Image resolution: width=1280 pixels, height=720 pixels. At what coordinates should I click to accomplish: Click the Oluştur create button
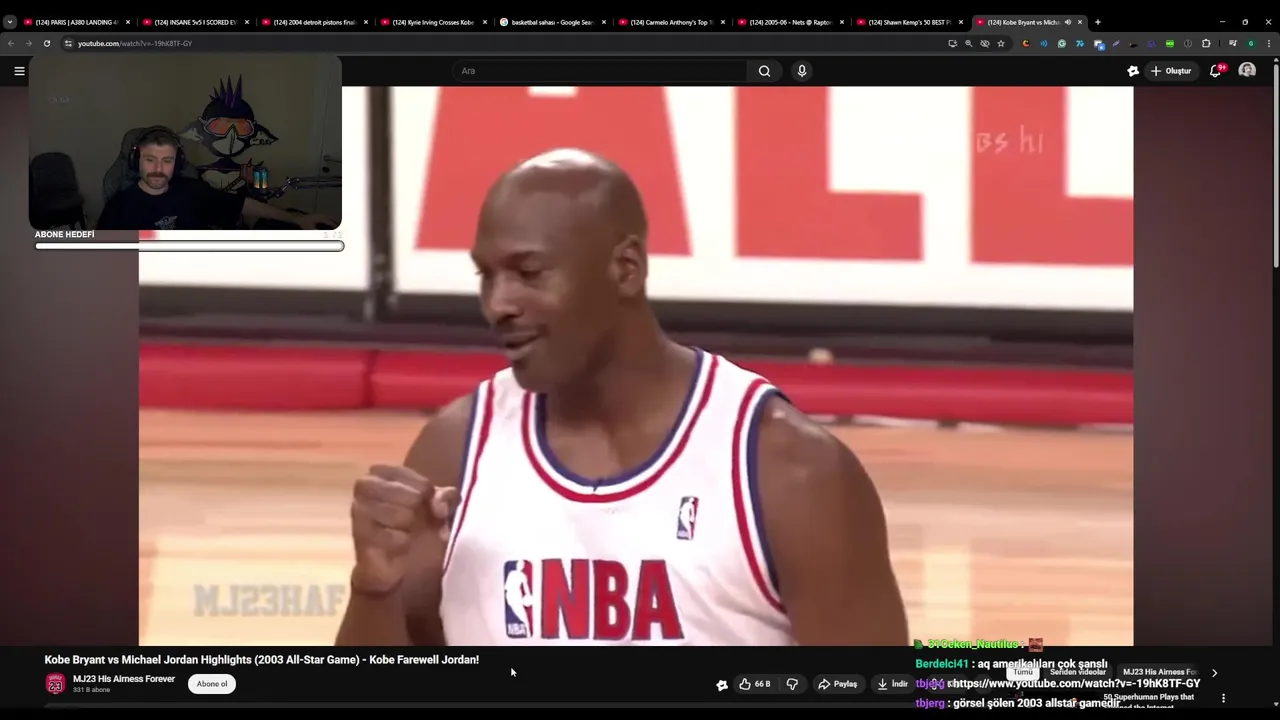(1171, 71)
